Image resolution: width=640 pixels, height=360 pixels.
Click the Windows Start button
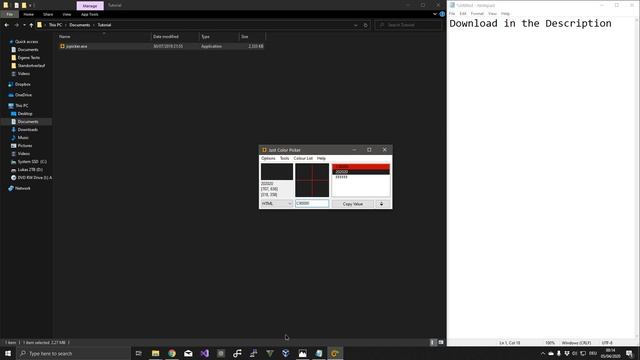coord(8,353)
